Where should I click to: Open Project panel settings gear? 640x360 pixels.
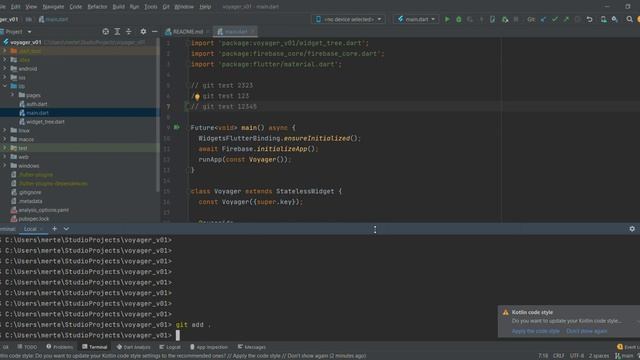point(143,31)
